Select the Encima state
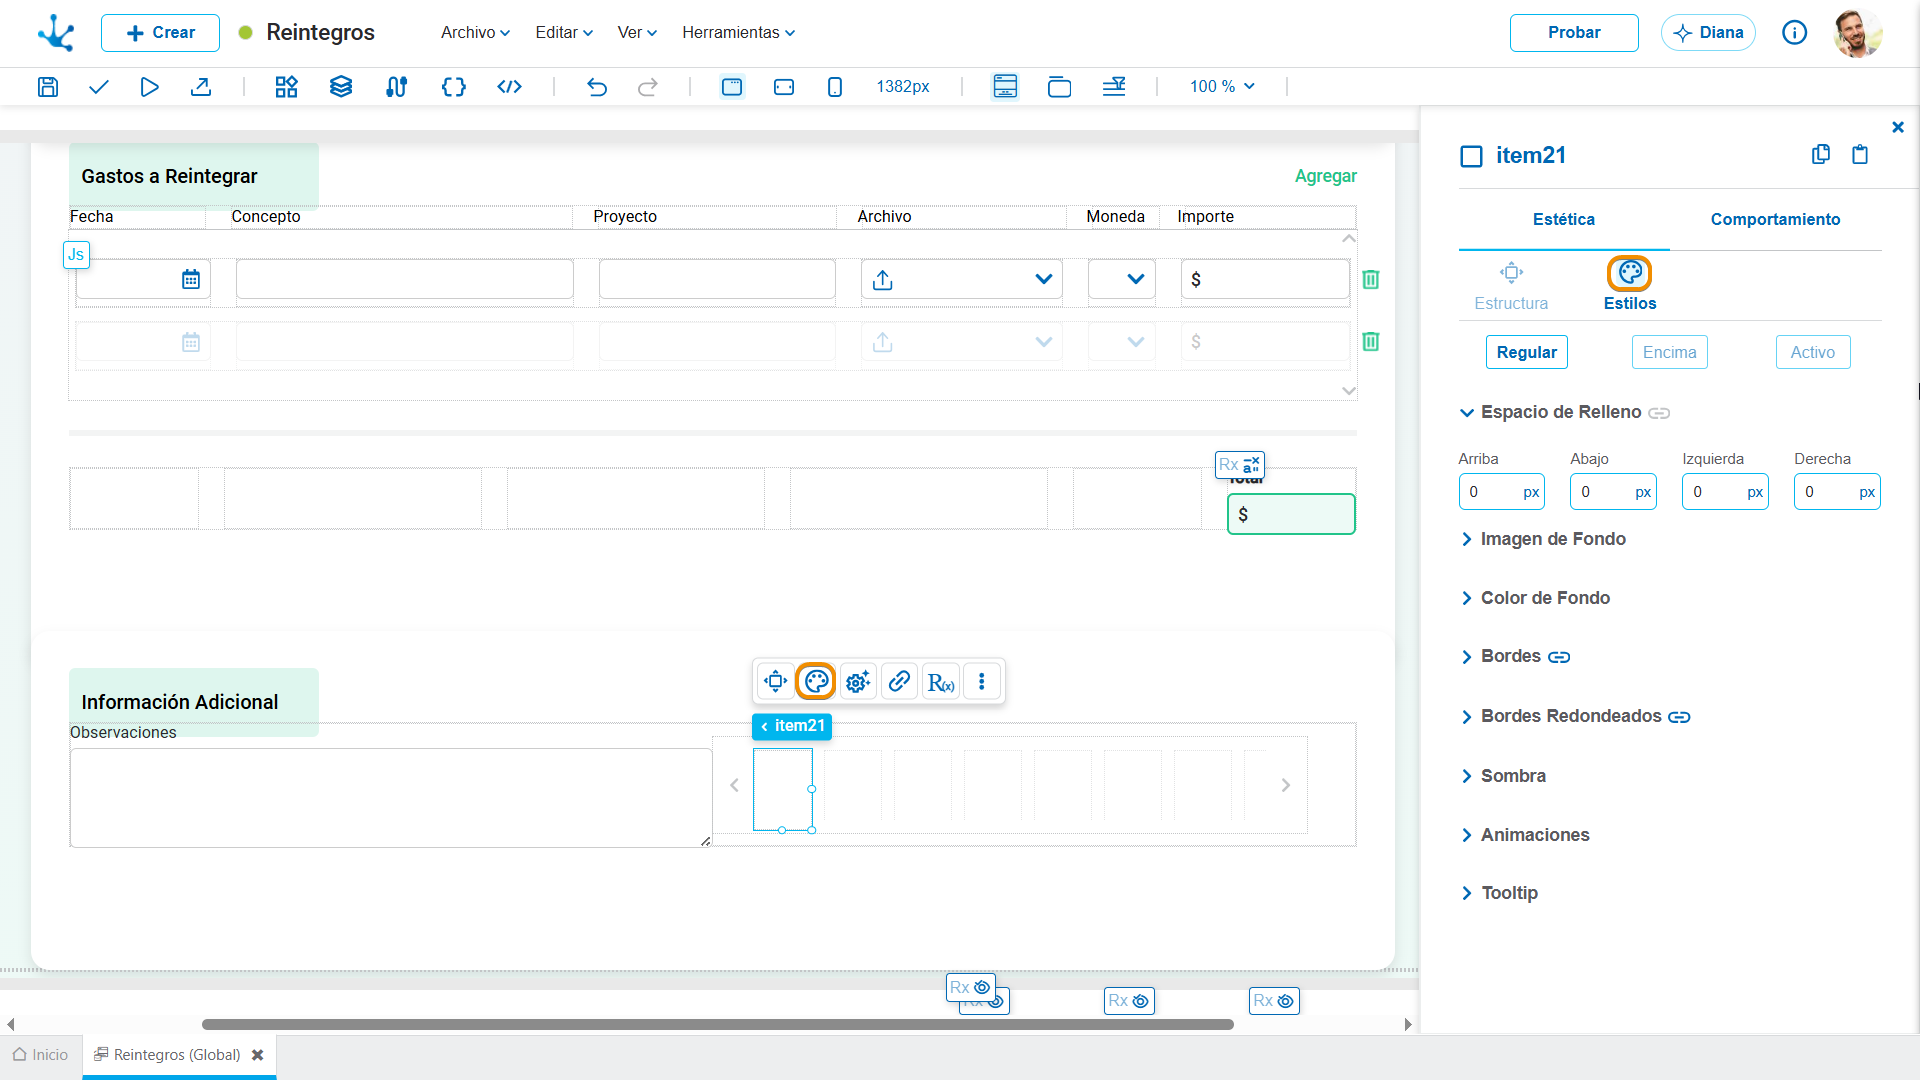 [x=1669, y=352]
